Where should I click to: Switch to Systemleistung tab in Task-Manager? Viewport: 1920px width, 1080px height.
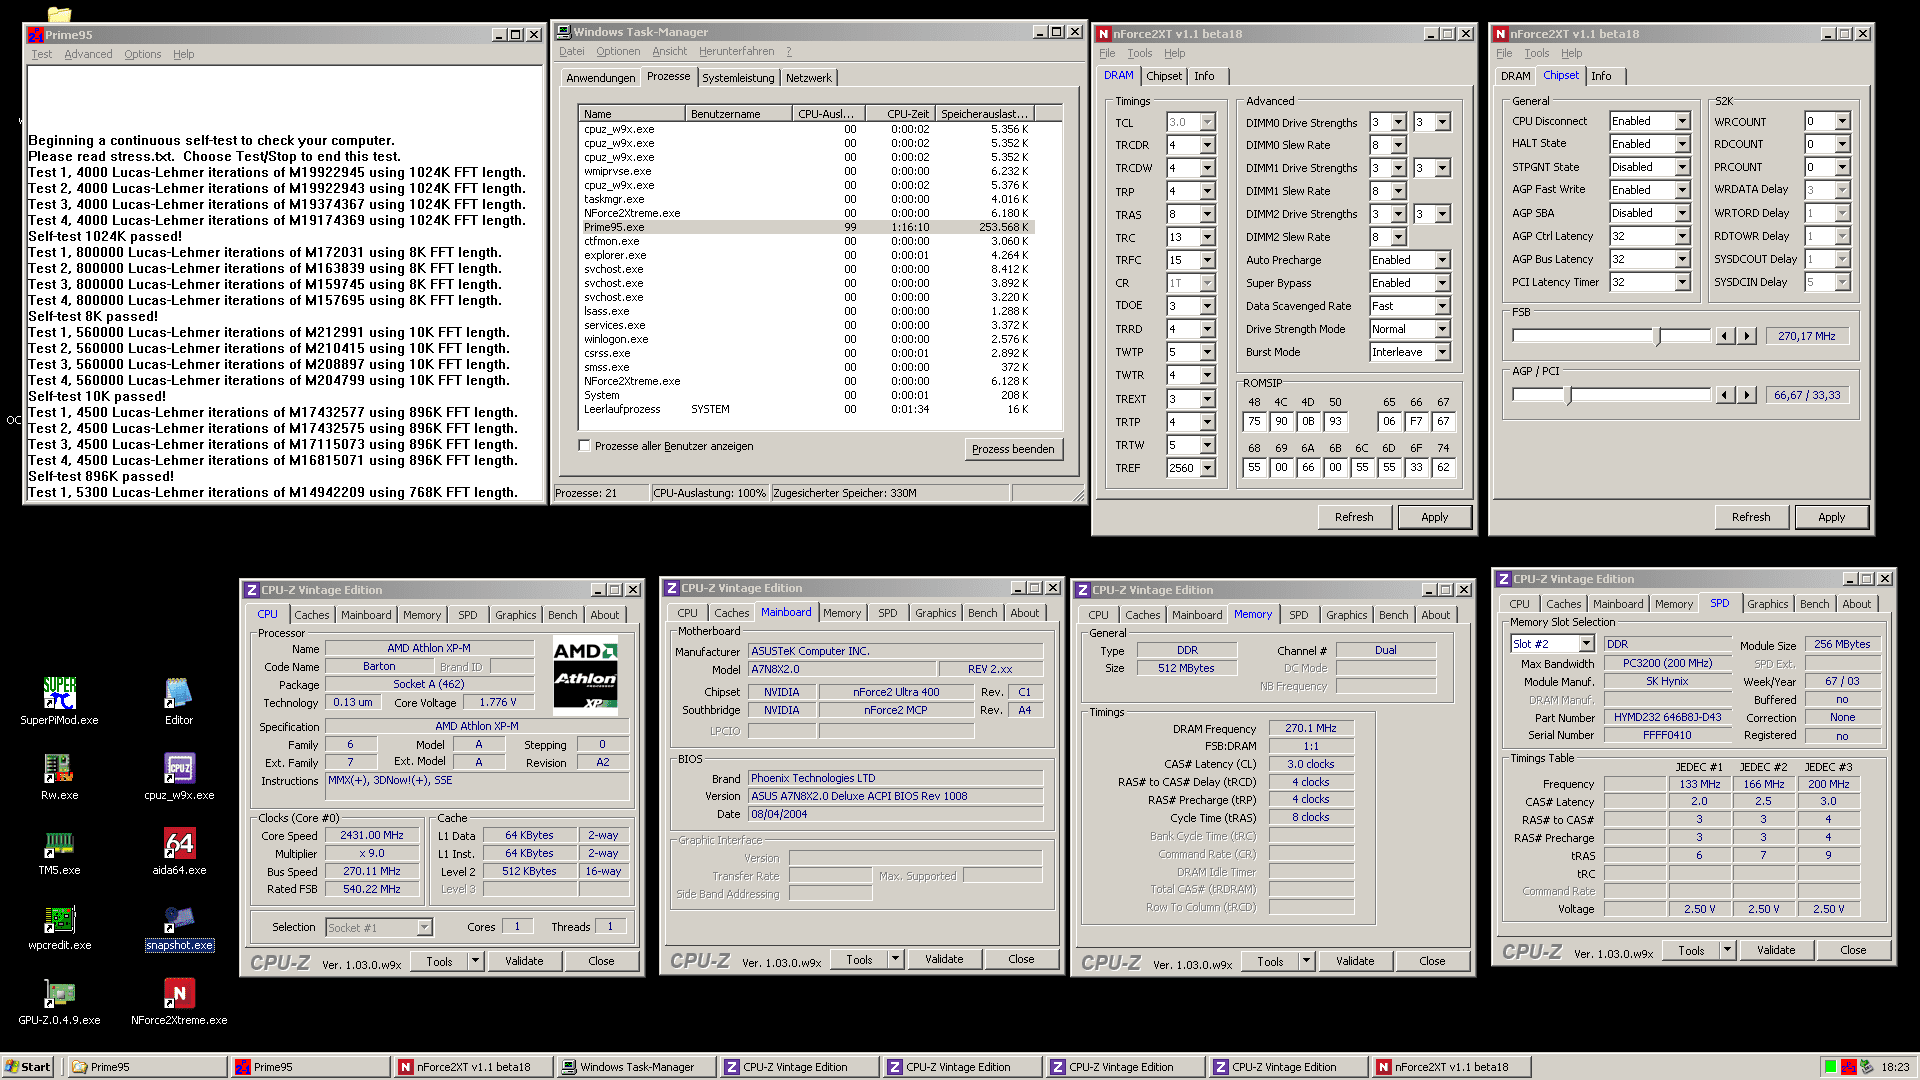coord(738,78)
